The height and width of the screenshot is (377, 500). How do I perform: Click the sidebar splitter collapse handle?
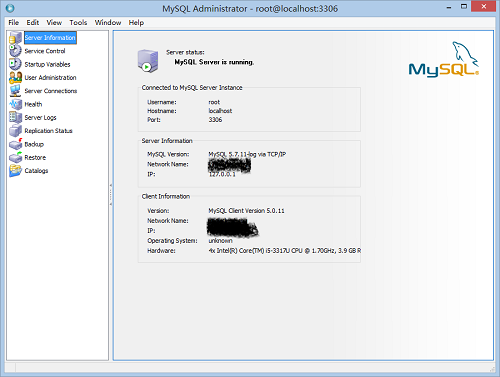click(x=111, y=194)
